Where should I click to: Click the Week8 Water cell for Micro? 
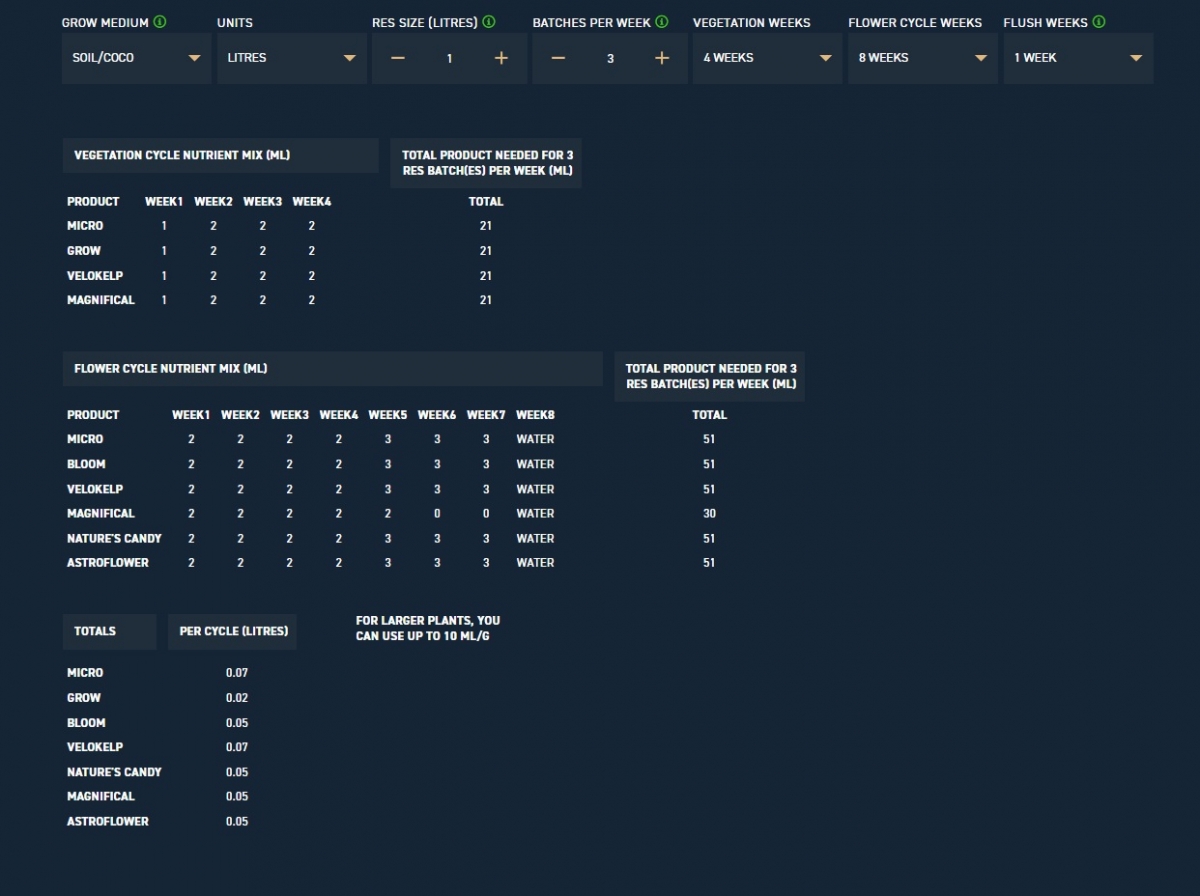click(535, 439)
